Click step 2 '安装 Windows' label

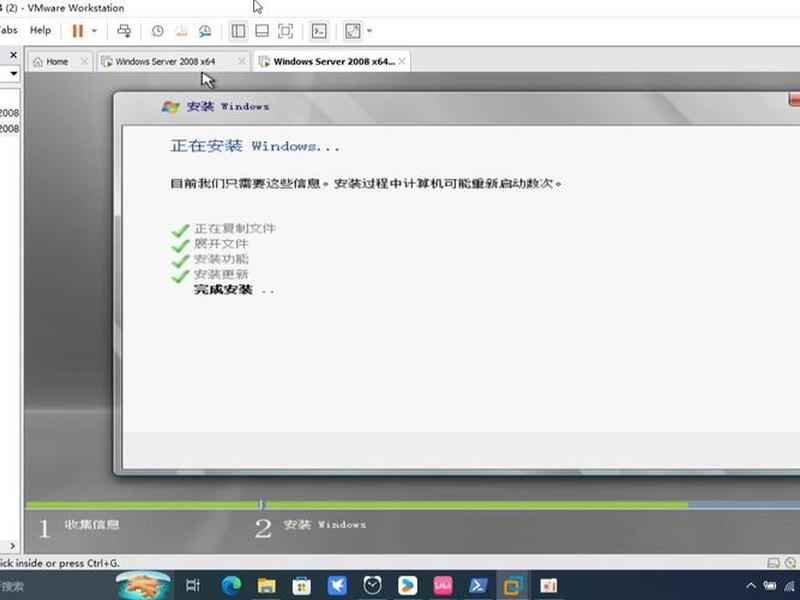(x=325, y=524)
